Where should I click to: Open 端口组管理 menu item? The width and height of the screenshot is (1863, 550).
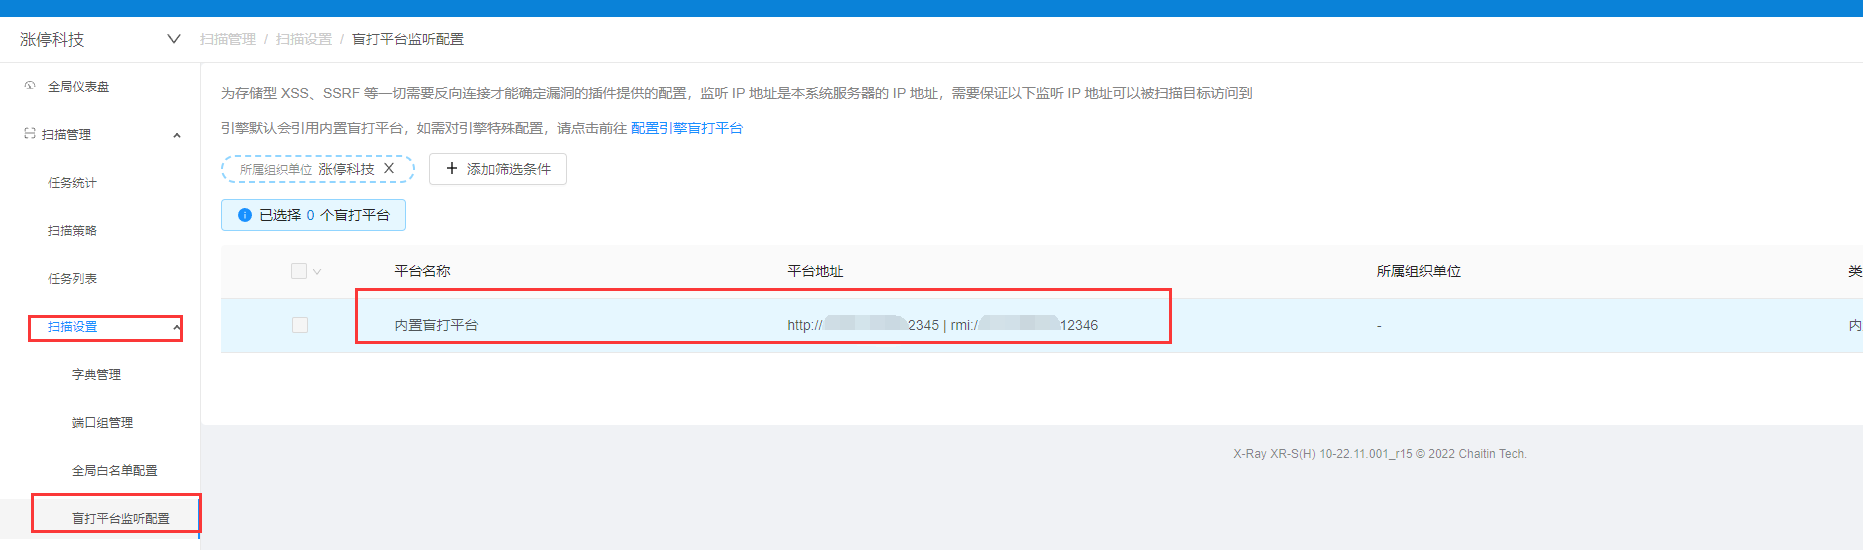coord(102,423)
